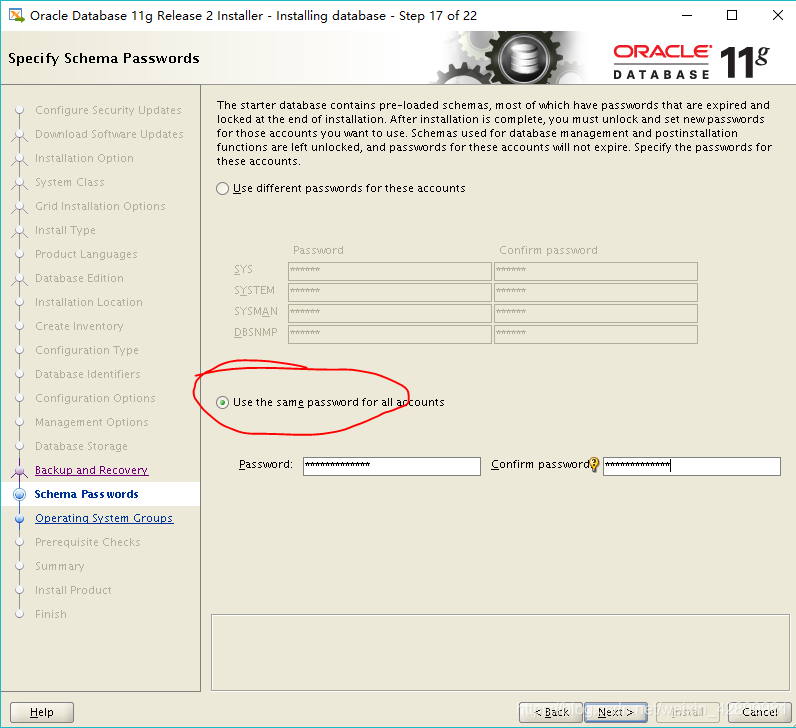
Task: Click the Password input field
Action: [x=391, y=466]
